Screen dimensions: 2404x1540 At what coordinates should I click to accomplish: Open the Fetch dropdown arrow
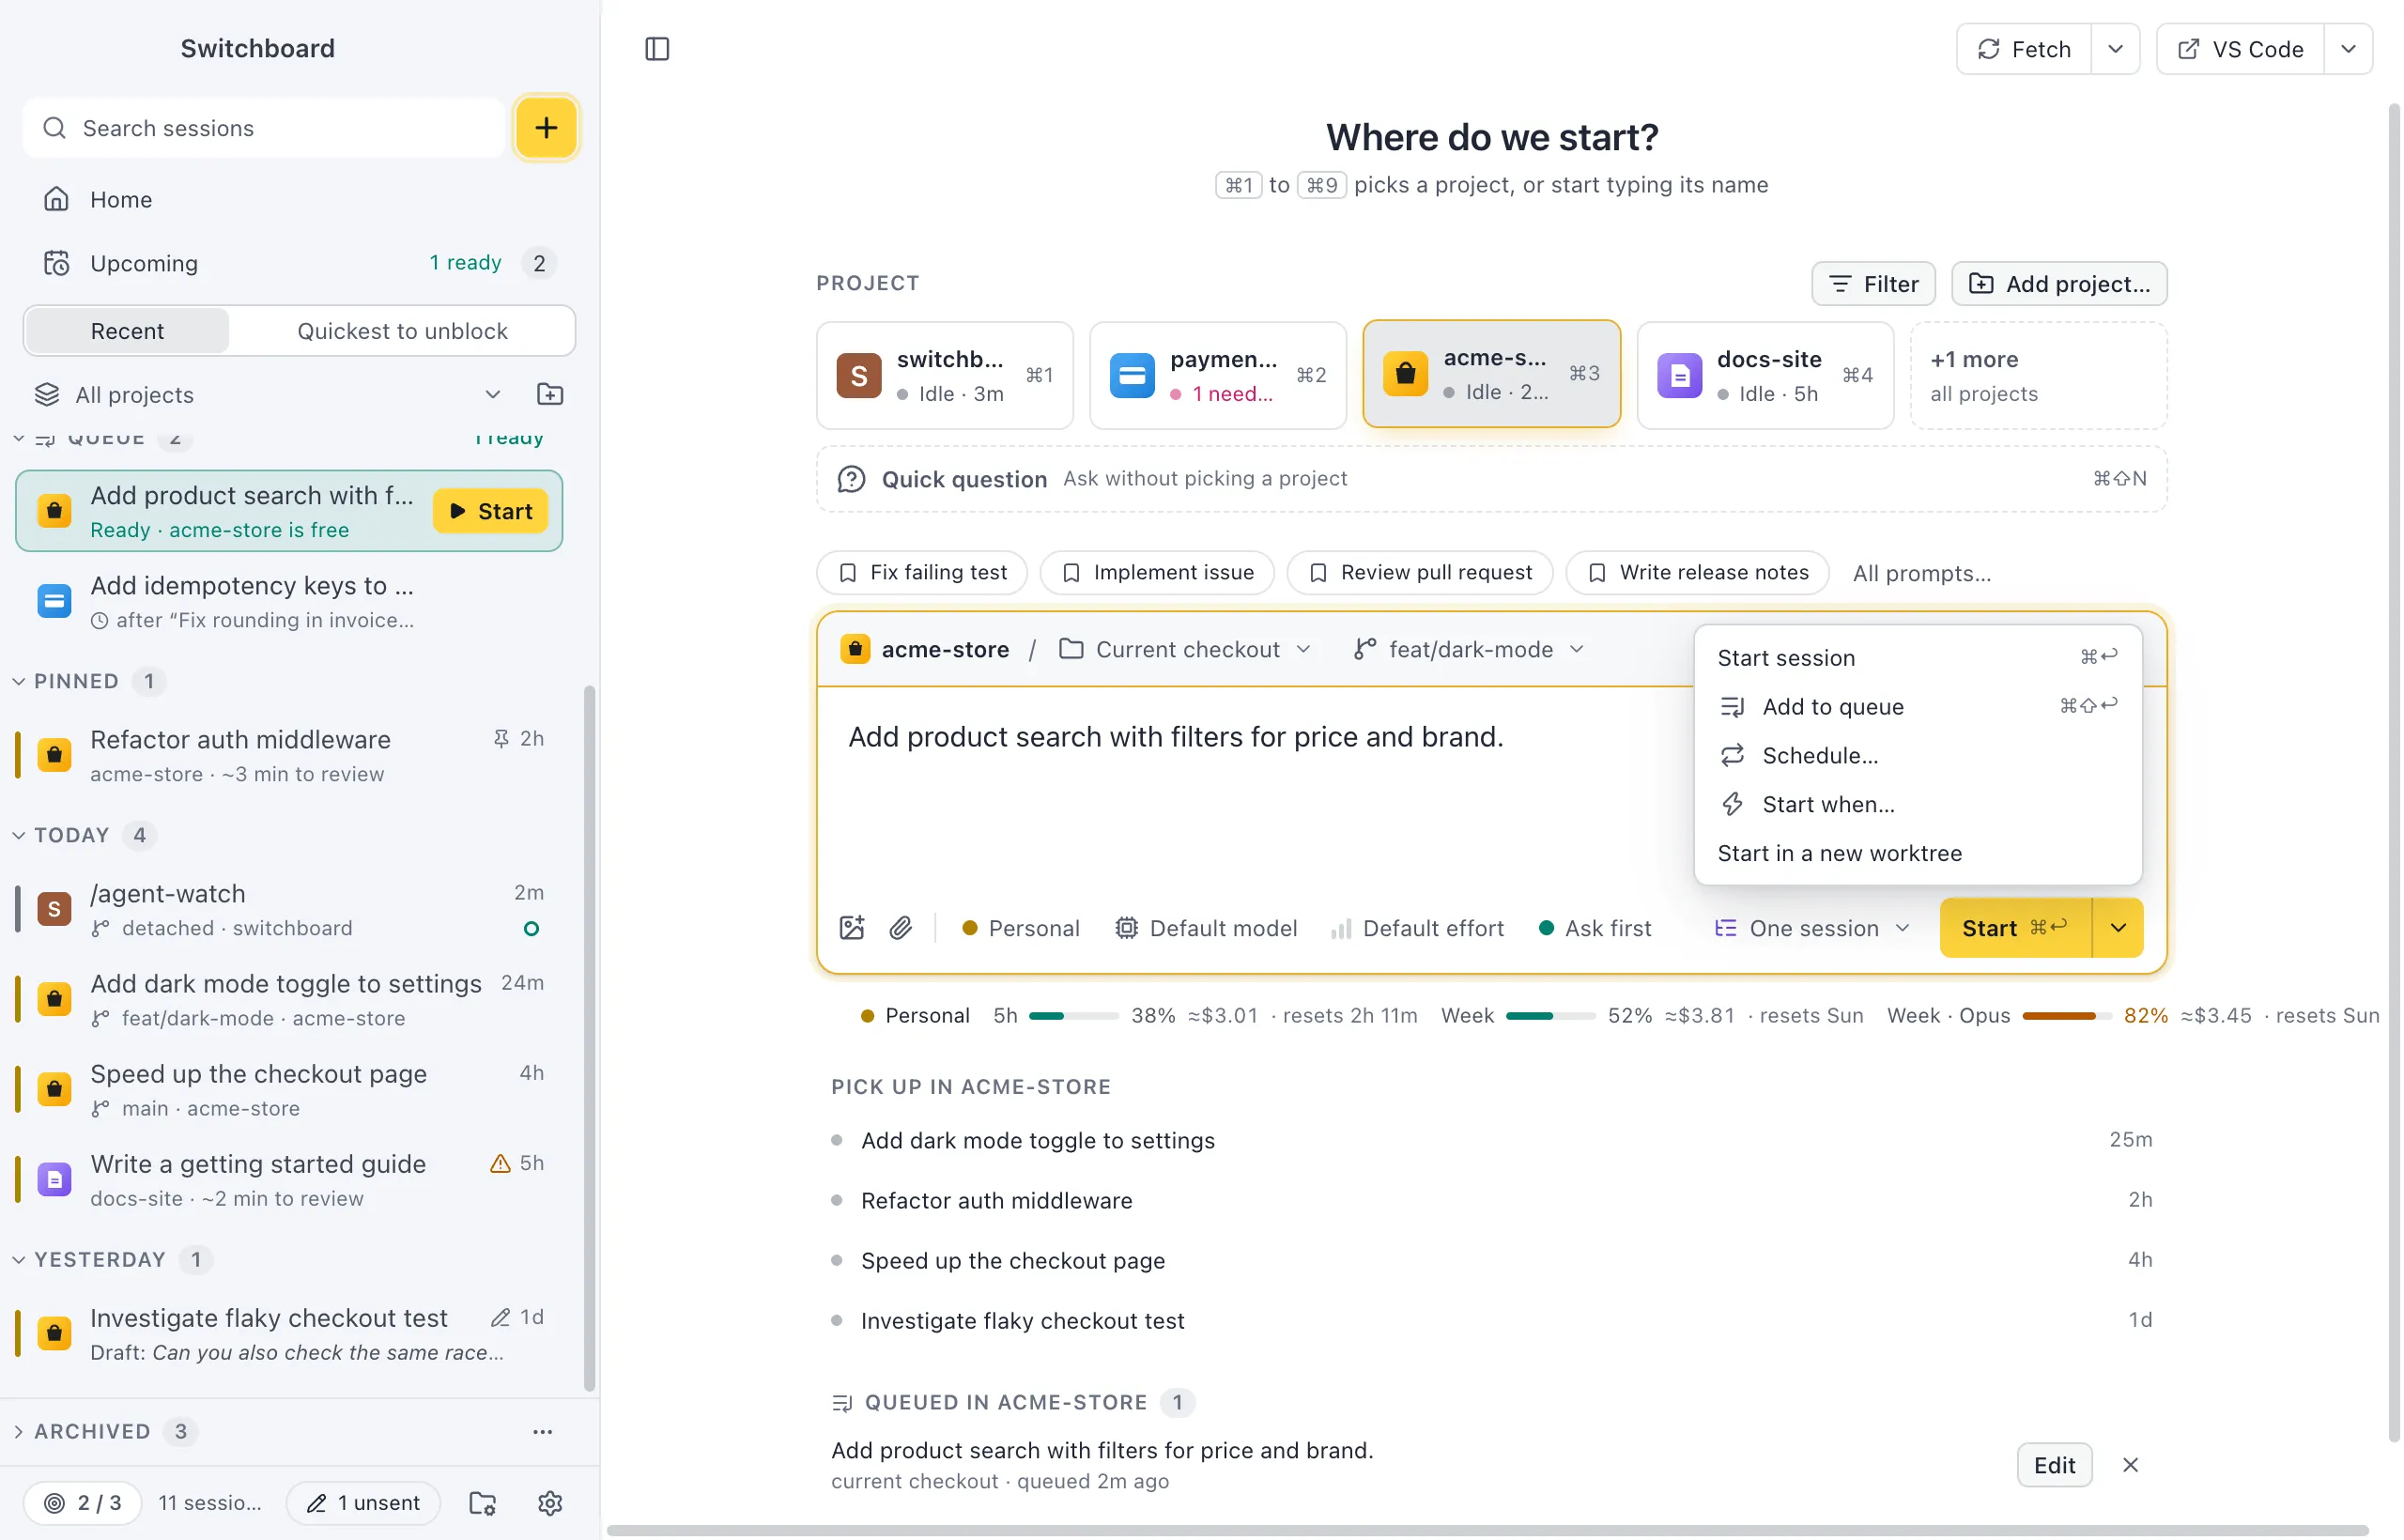(2115, 49)
